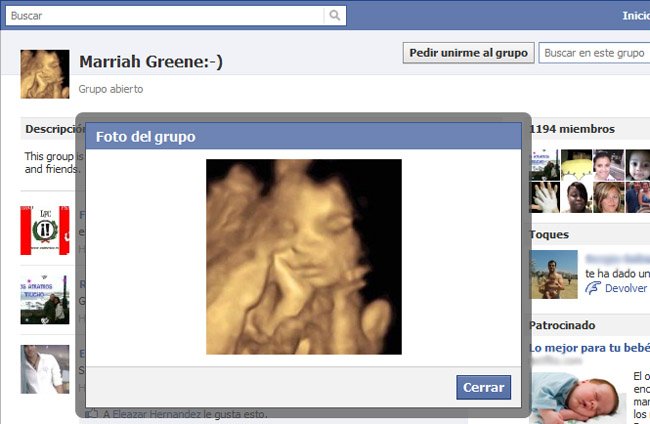This screenshot has height=424, width=650.
Task: Close the Foto del grupo dialog with Cerrar
Action: tap(483, 387)
